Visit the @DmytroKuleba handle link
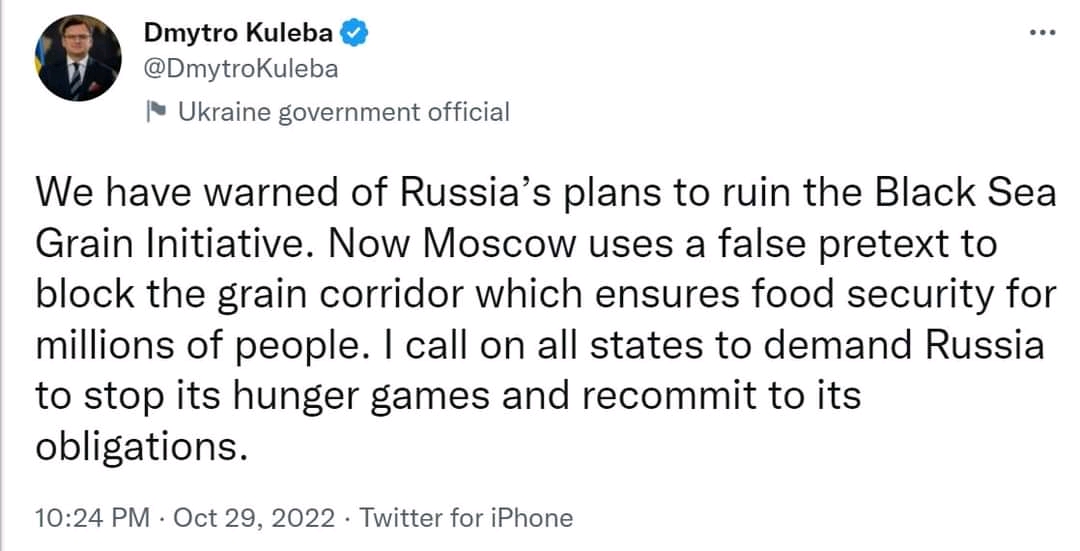This screenshot has height=551, width=1080. (x=241, y=70)
